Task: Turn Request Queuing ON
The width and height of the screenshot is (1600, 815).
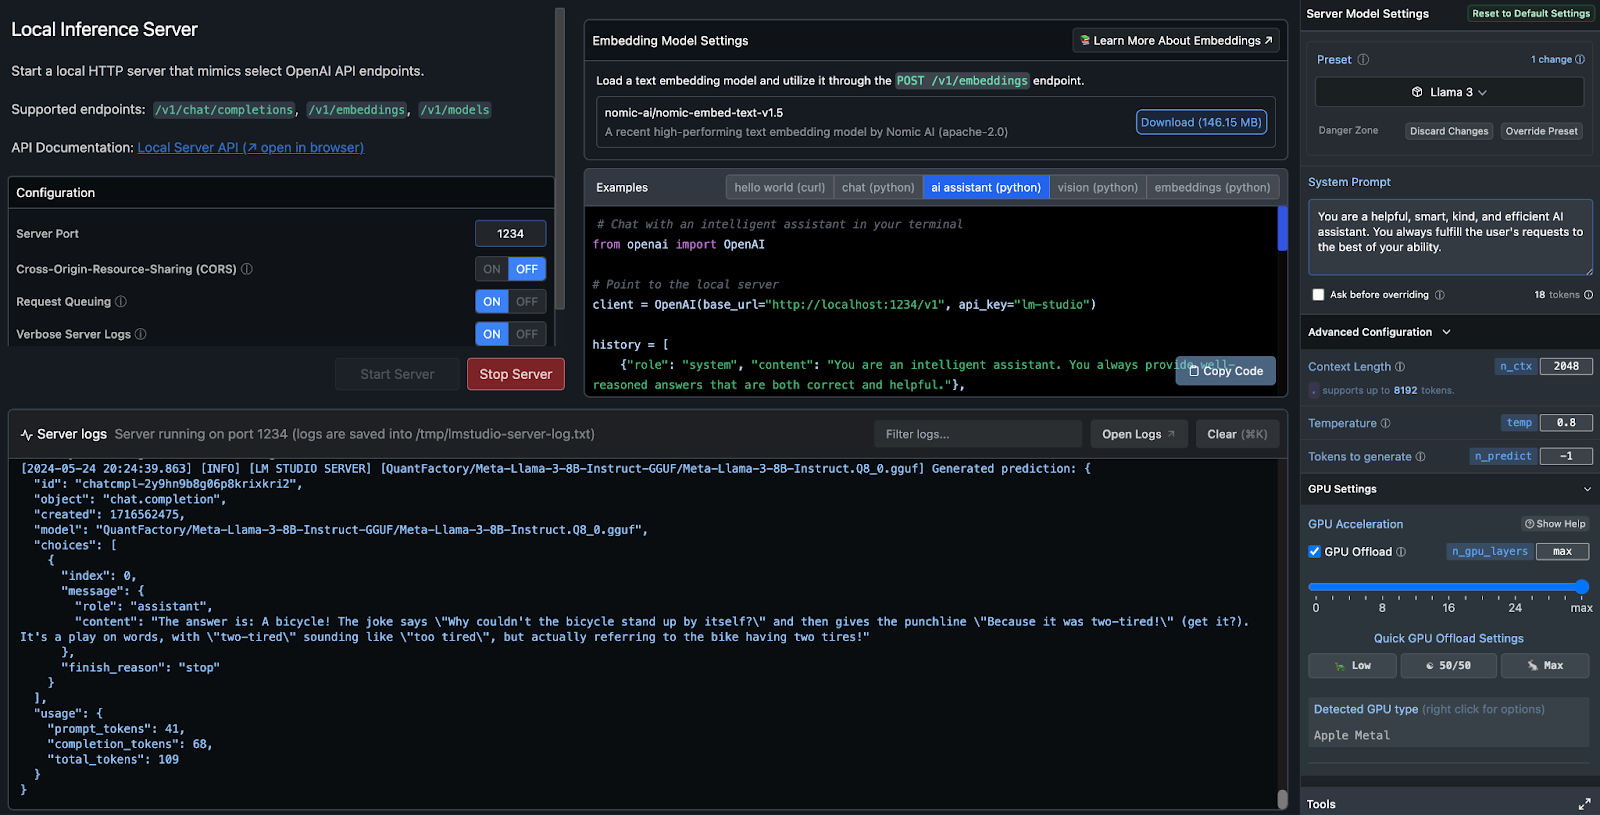Action: click(492, 302)
